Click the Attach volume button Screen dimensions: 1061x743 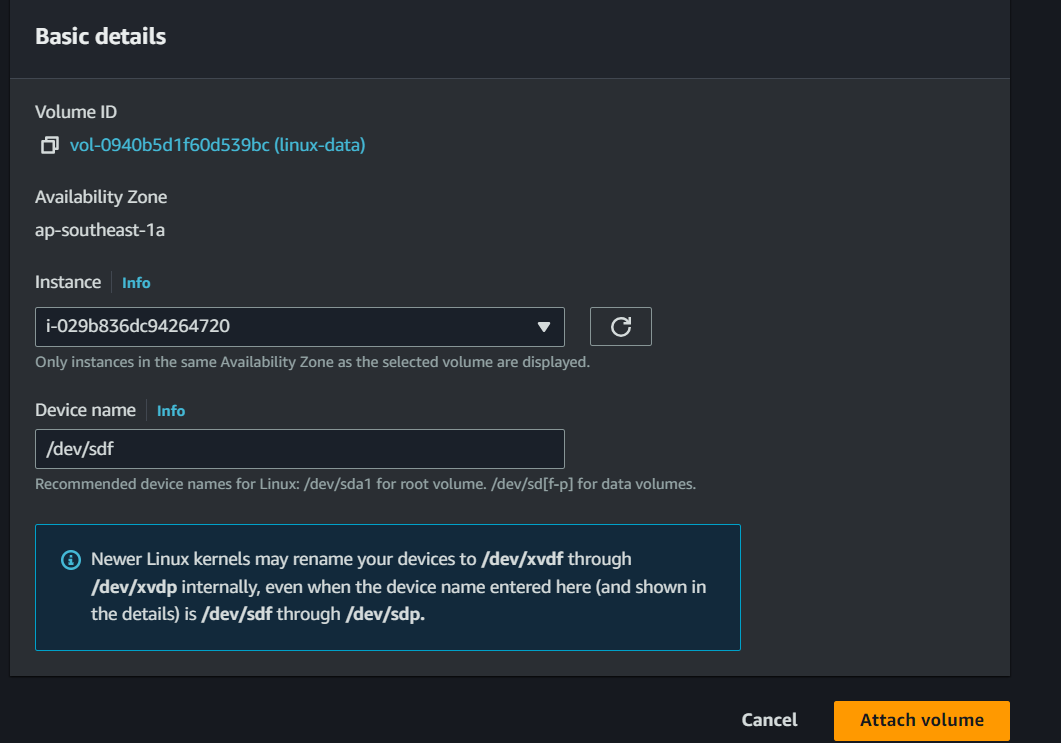tap(921, 720)
